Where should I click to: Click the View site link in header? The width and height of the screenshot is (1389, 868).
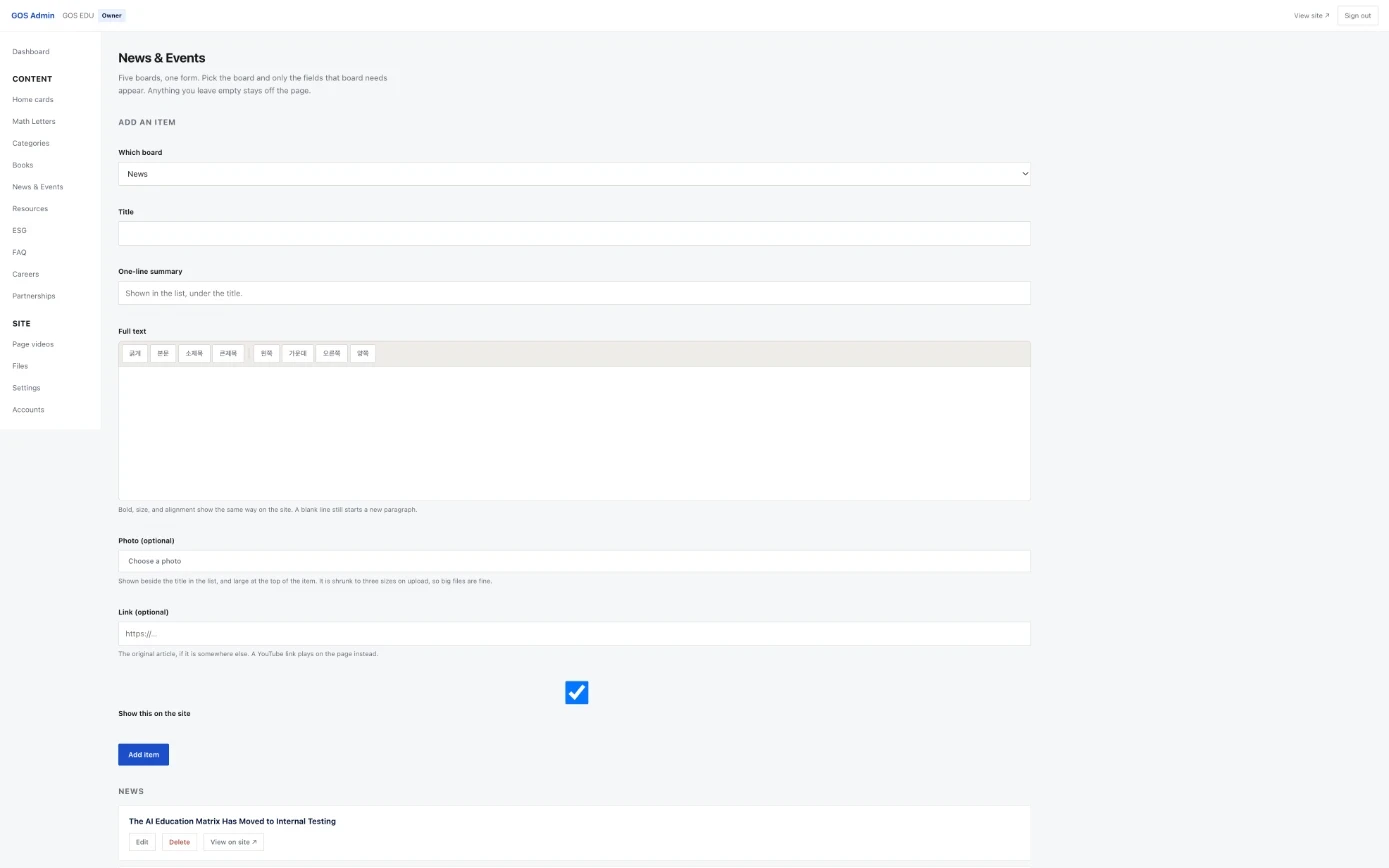tap(1311, 16)
